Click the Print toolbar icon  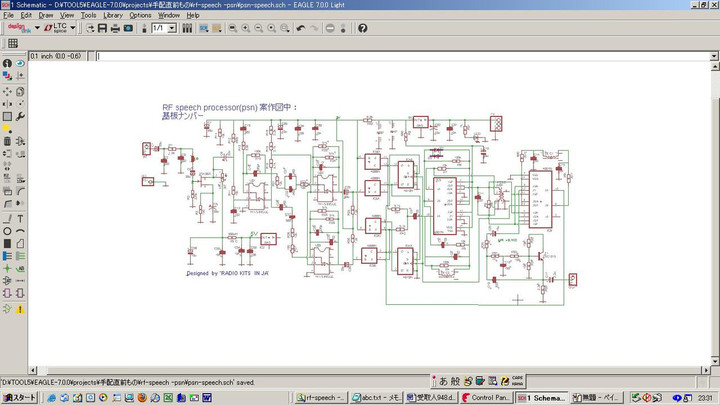114,28
